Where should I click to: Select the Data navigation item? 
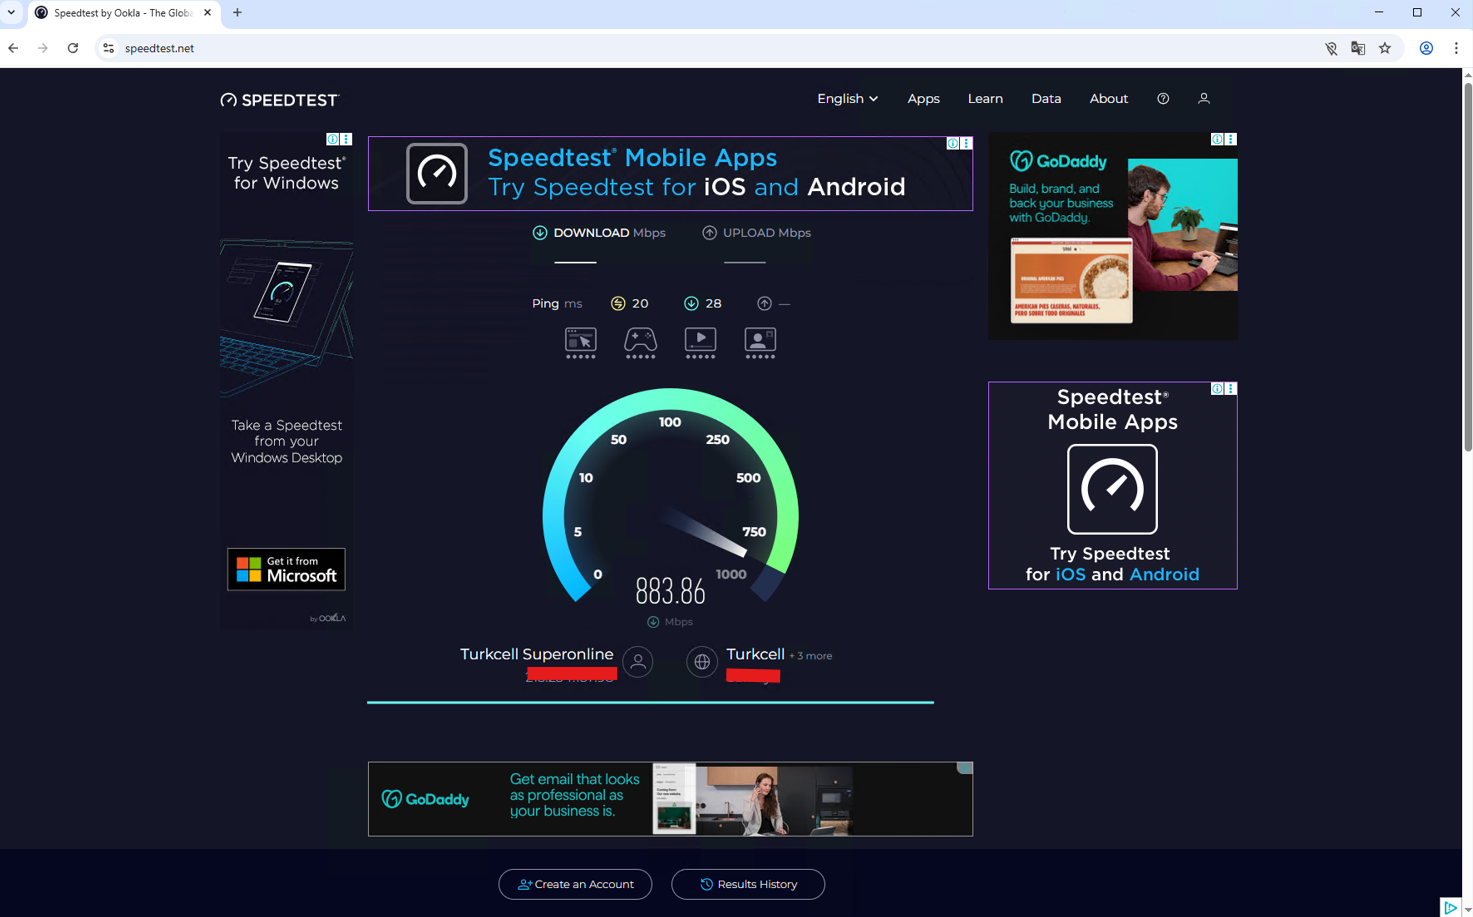point(1046,99)
